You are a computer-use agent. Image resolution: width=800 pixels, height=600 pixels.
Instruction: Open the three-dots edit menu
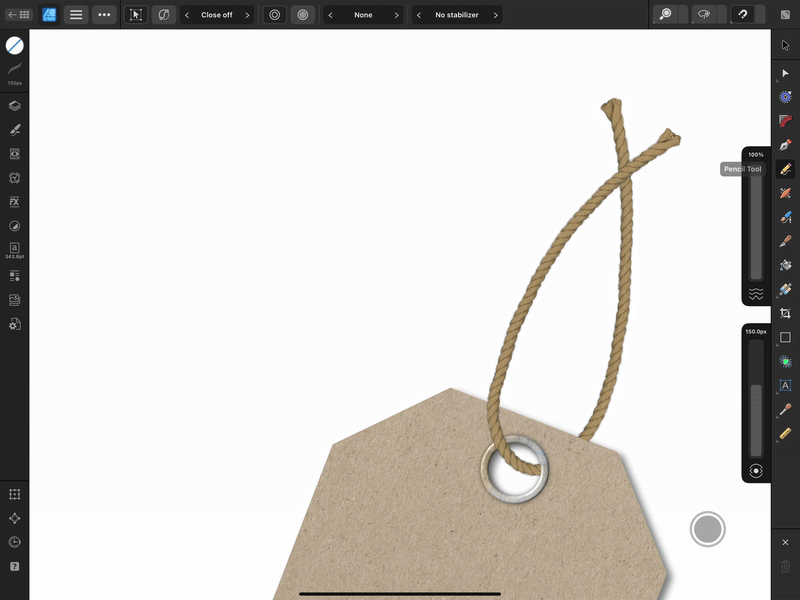point(104,15)
